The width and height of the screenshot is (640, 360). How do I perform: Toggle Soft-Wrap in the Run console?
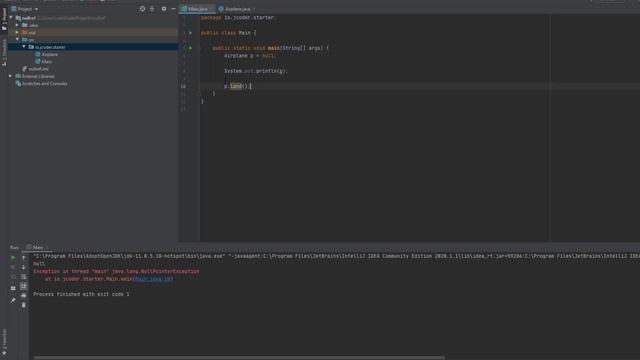pos(24,277)
